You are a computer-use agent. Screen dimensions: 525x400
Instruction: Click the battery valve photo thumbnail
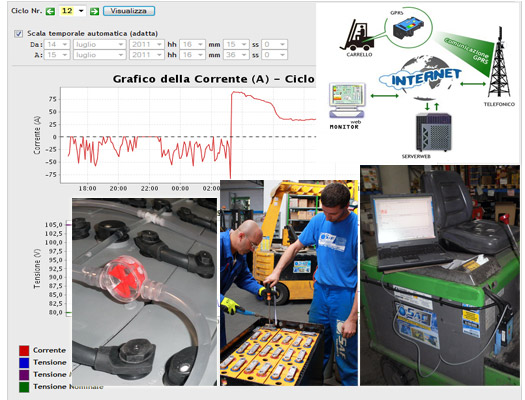[145, 292]
